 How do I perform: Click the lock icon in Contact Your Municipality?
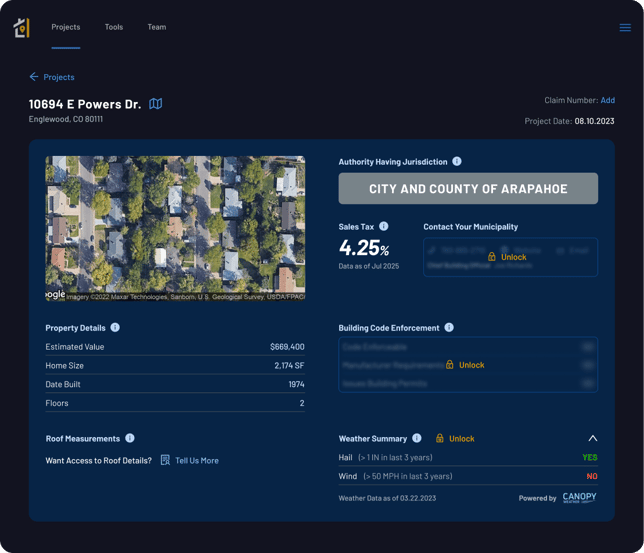pos(492,257)
